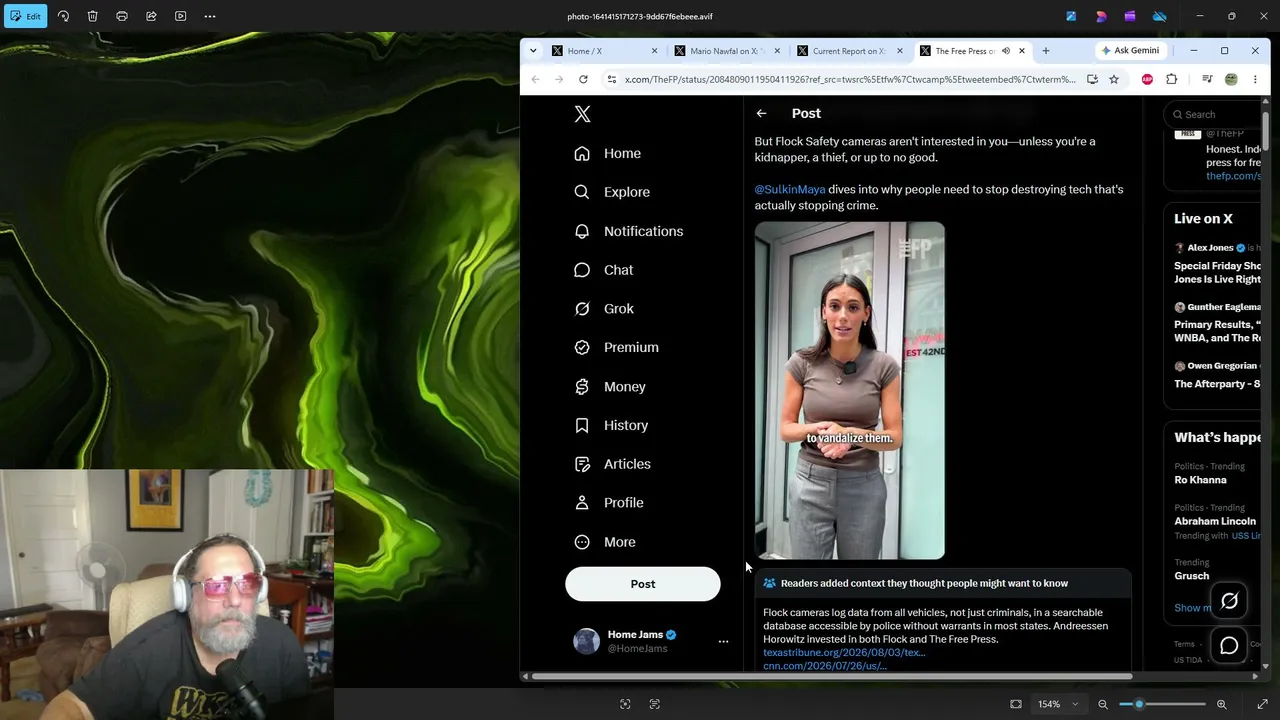The height and width of the screenshot is (720, 1280).
Task: Click the install app icon in address bar
Action: coord(1092,79)
